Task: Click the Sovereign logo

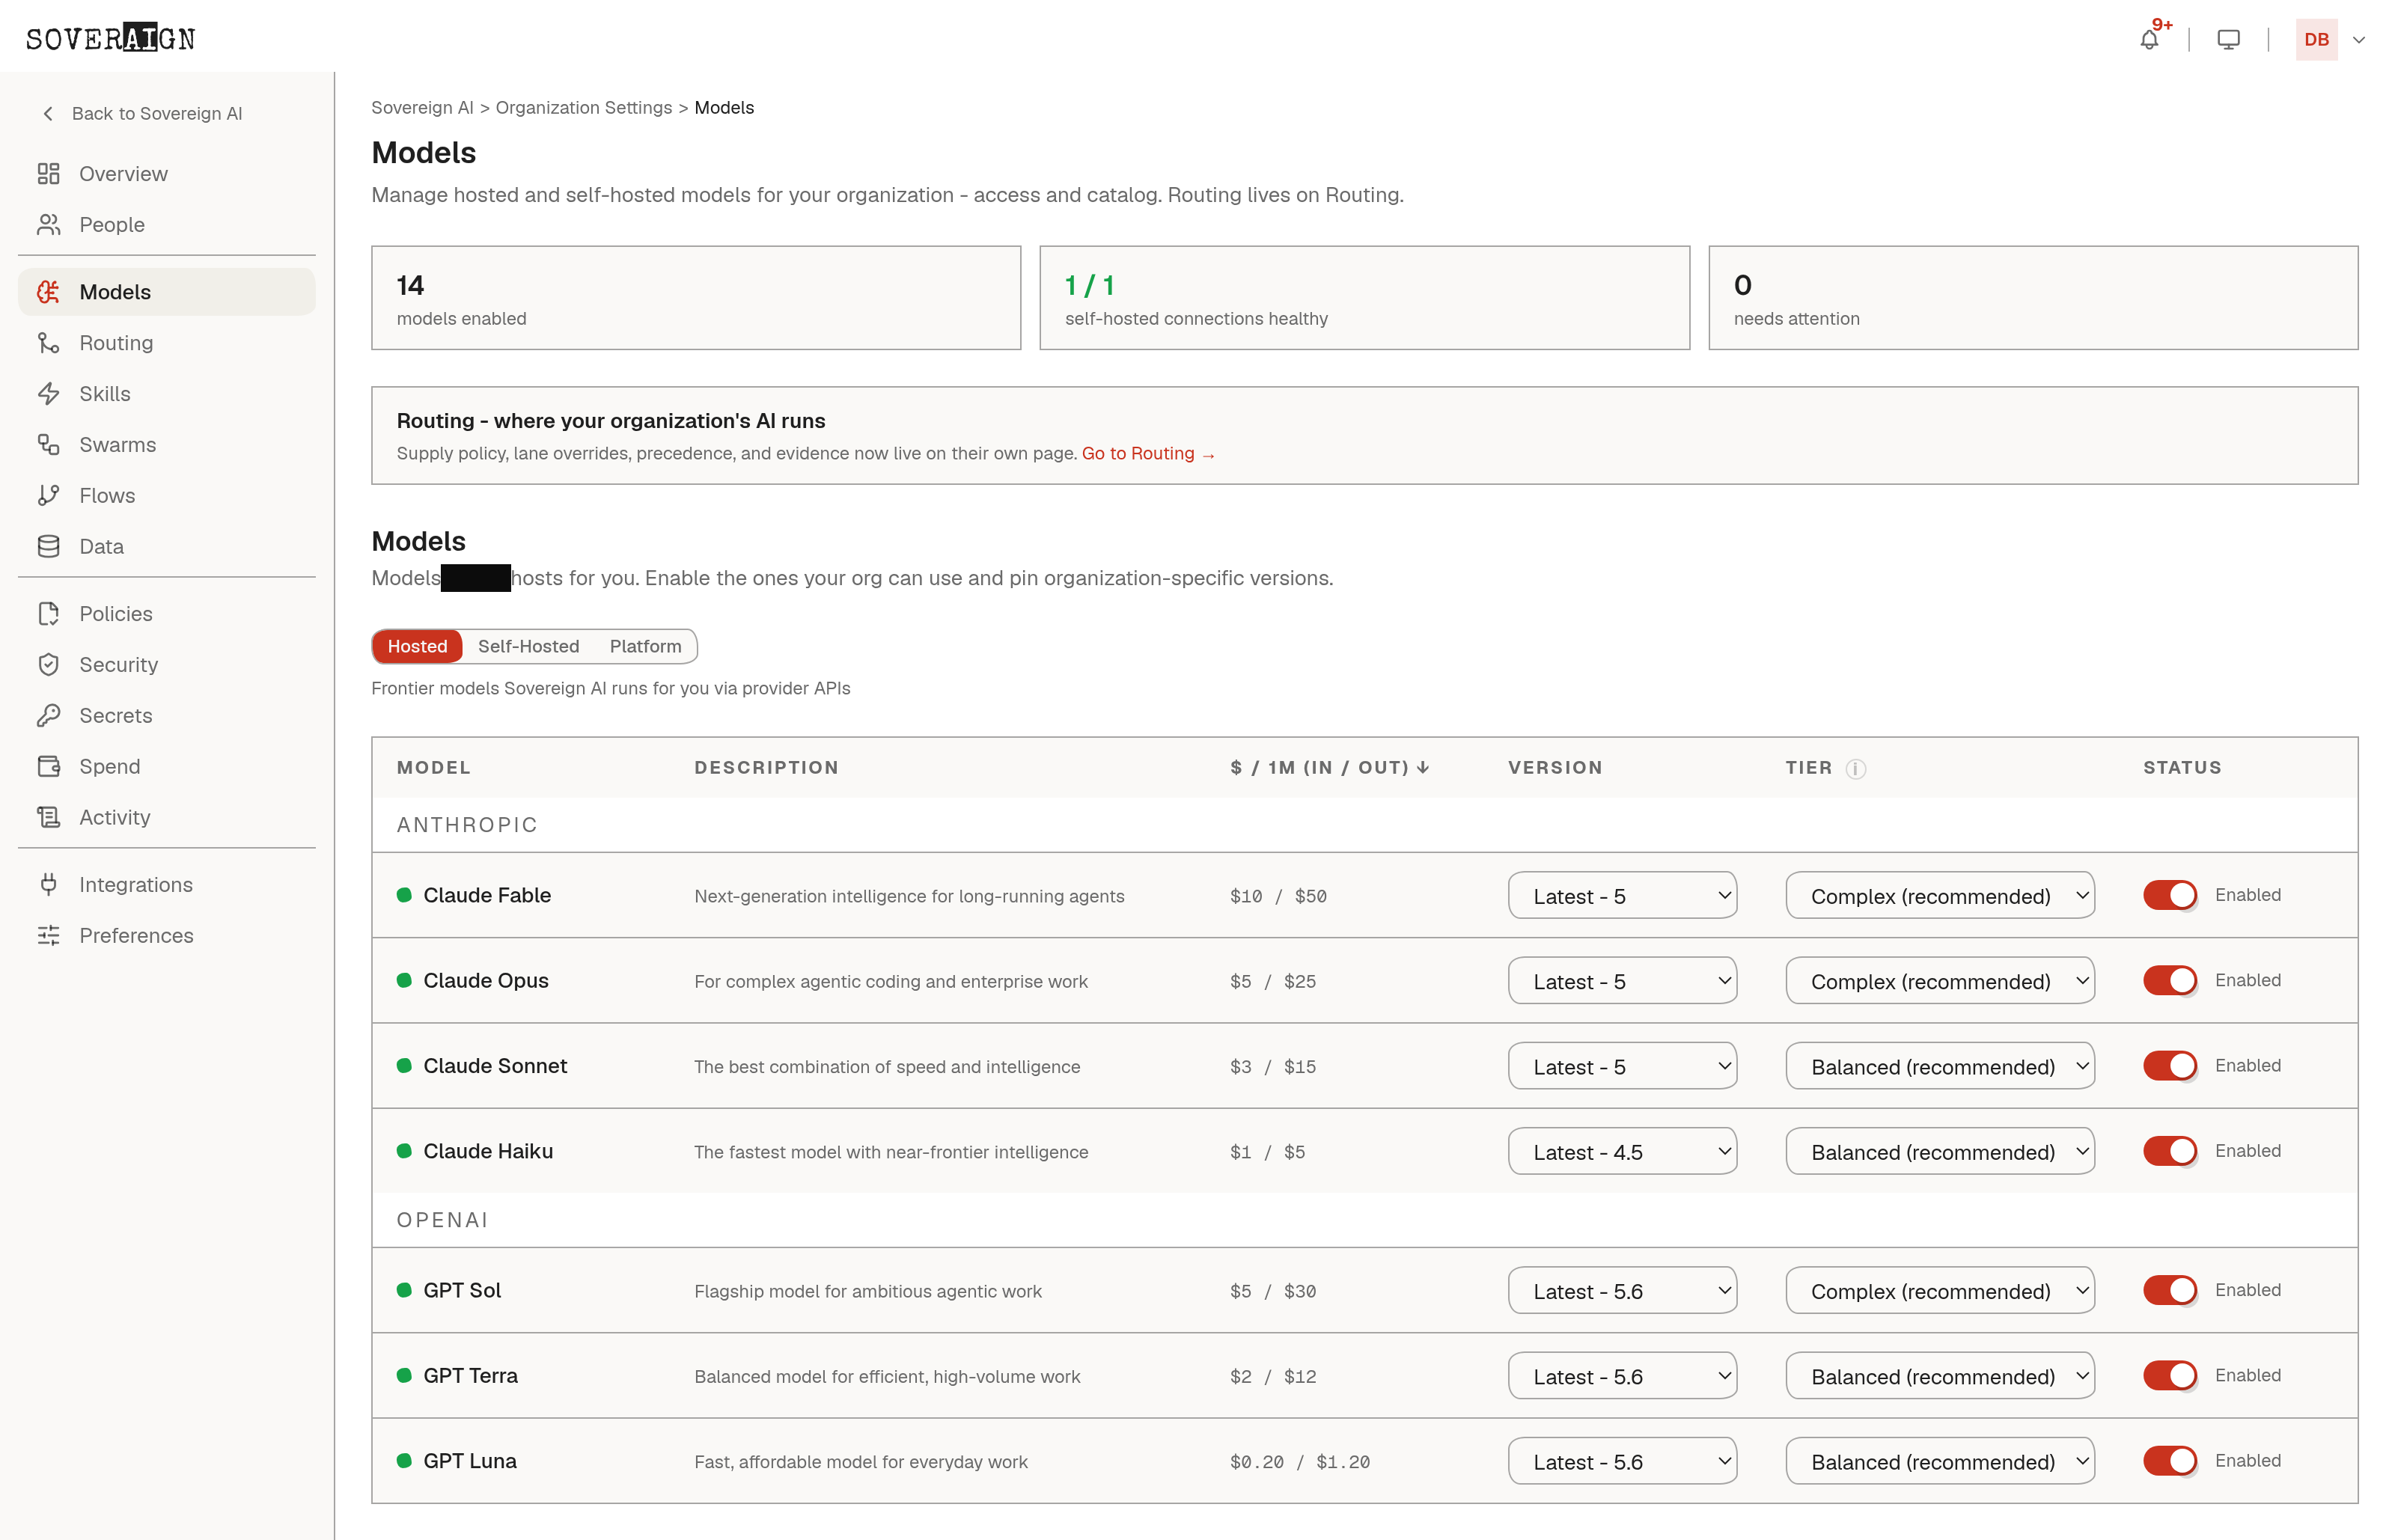Action: (x=110, y=38)
